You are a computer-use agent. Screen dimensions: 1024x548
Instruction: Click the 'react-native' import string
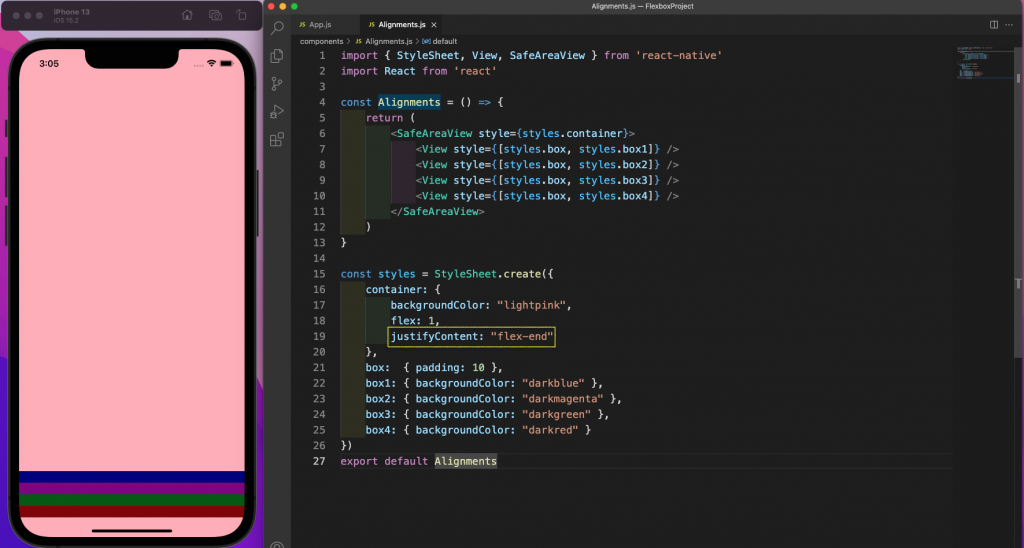pos(679,56)
